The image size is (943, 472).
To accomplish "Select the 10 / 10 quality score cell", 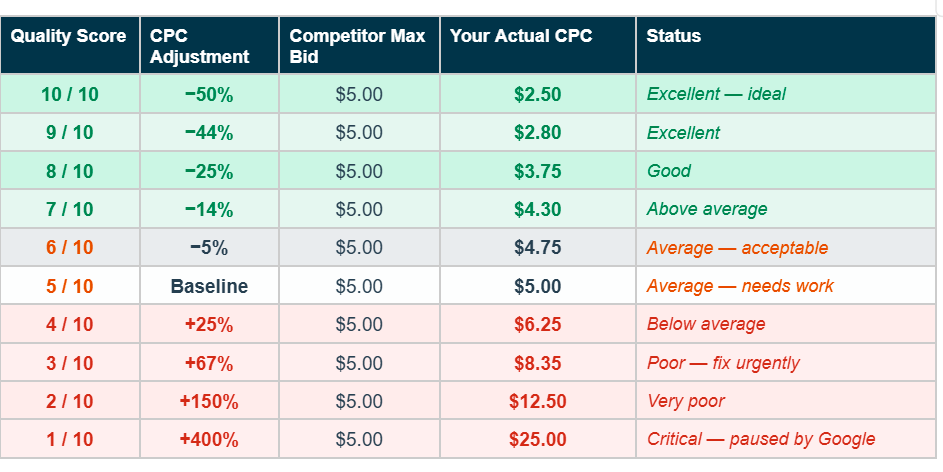I will 70,94.
